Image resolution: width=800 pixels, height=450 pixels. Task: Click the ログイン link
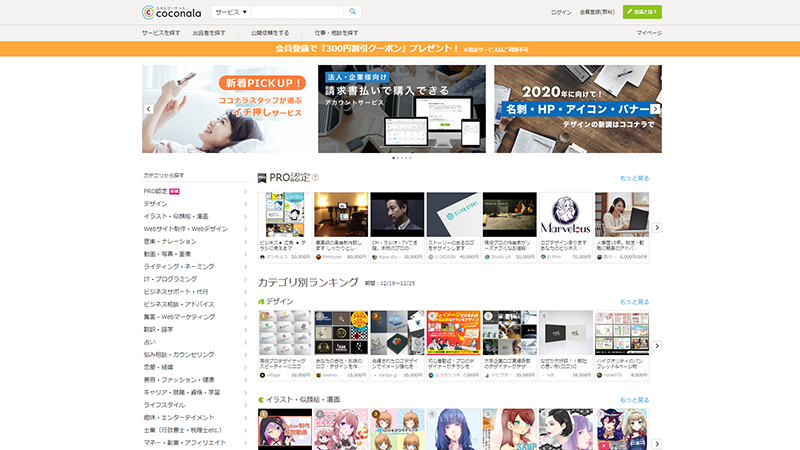point(561,12)
